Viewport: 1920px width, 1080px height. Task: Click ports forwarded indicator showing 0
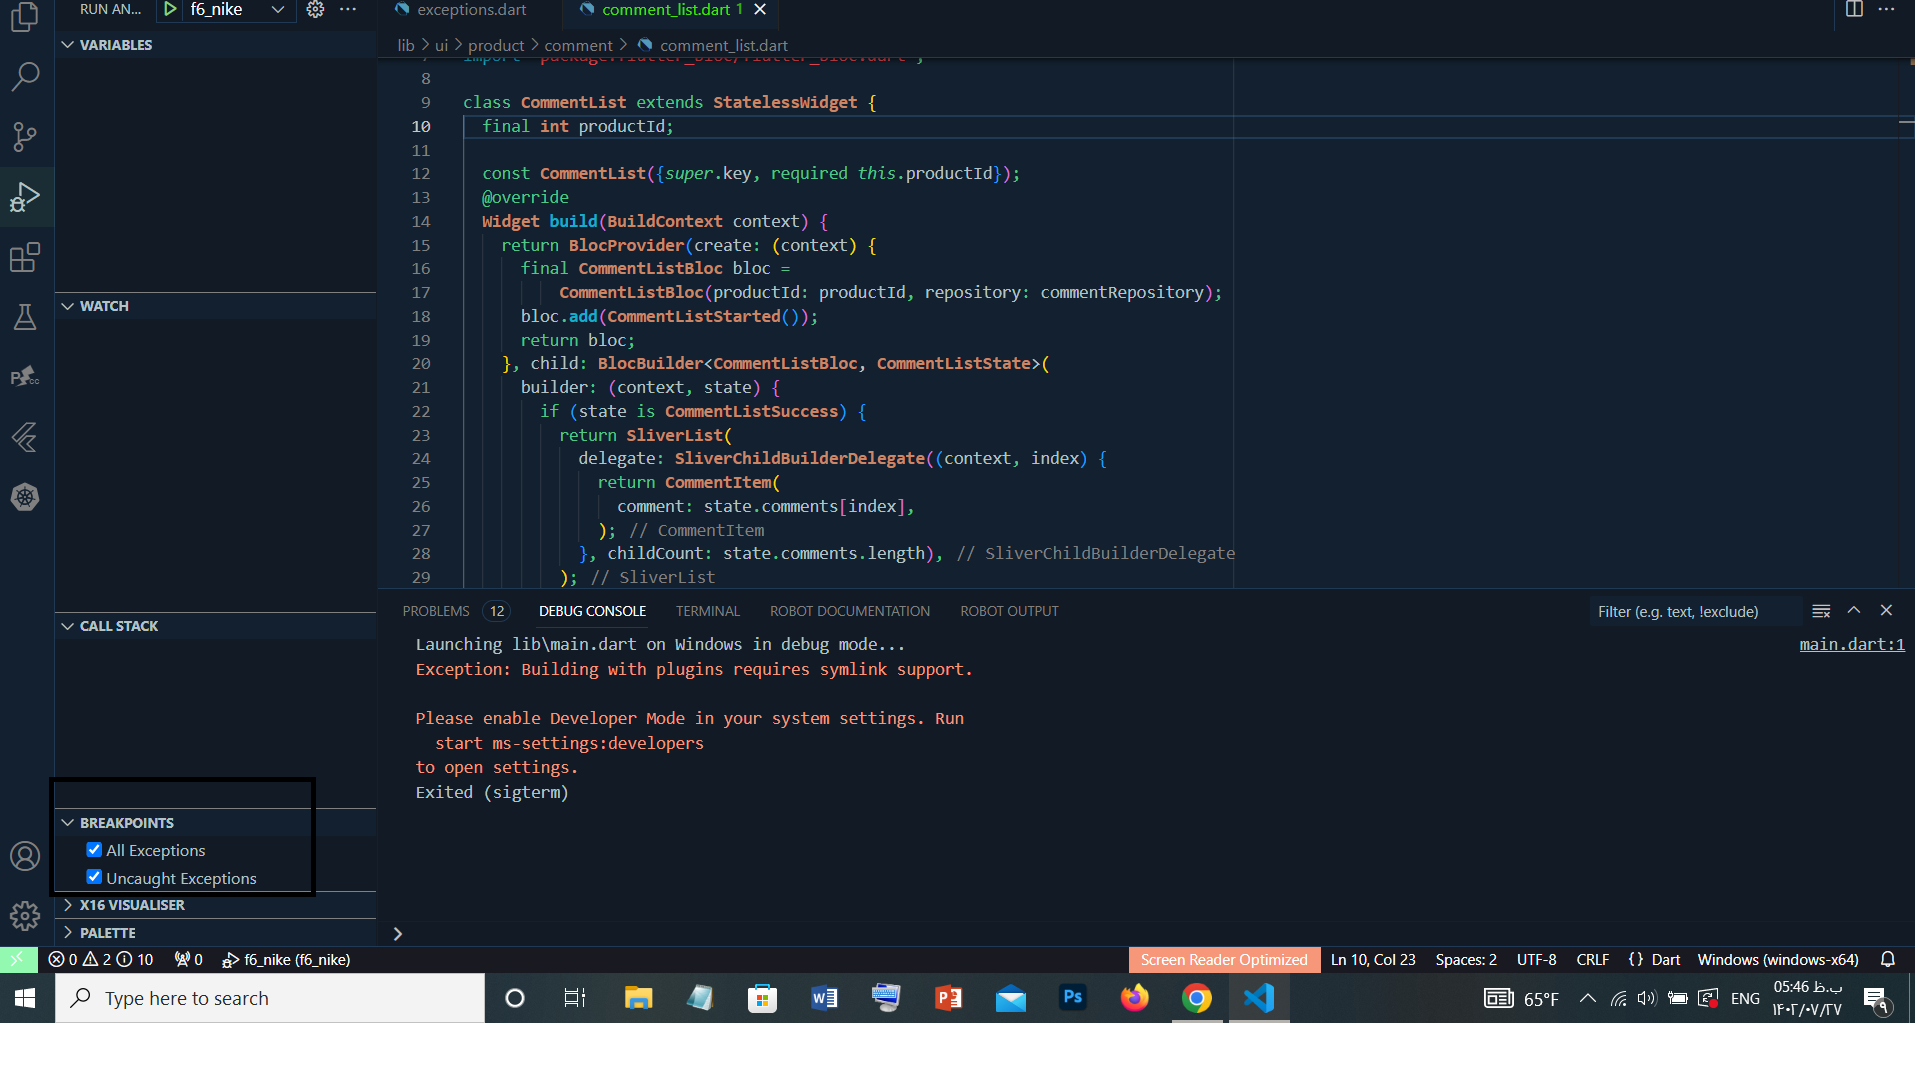tap(189, 959)
